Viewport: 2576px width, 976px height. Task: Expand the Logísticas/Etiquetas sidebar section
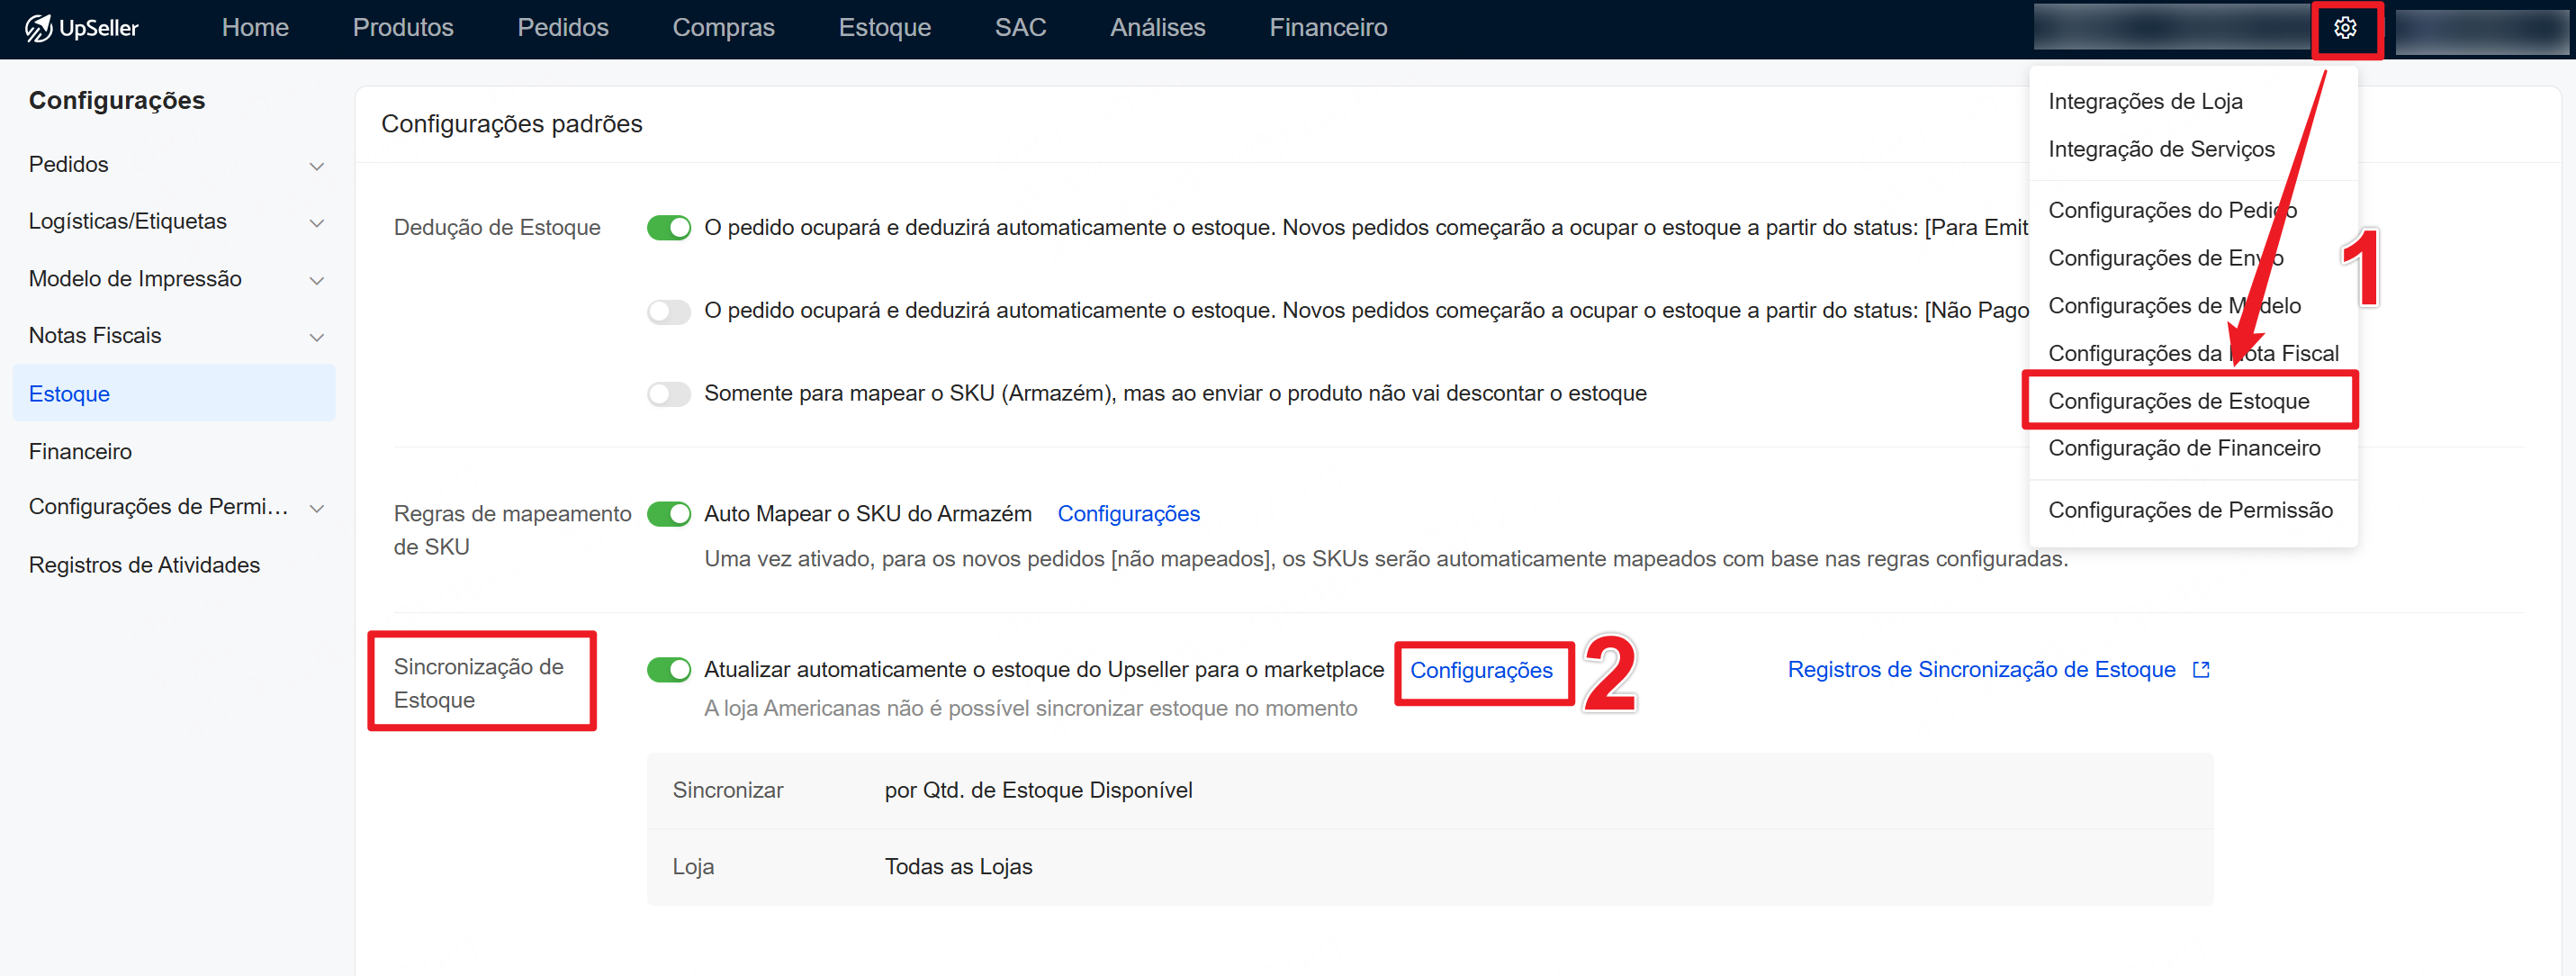[316, 223]
